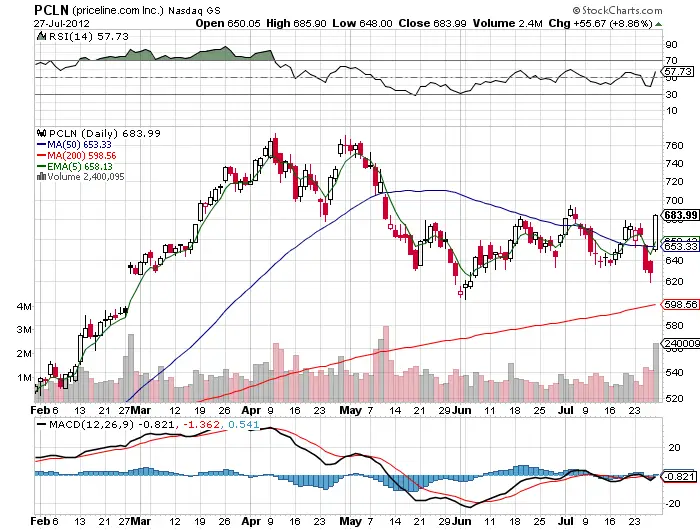700x530 pixels.
Task: Click the 653.33 MA(50) tag on price axis
Action: 681,246
